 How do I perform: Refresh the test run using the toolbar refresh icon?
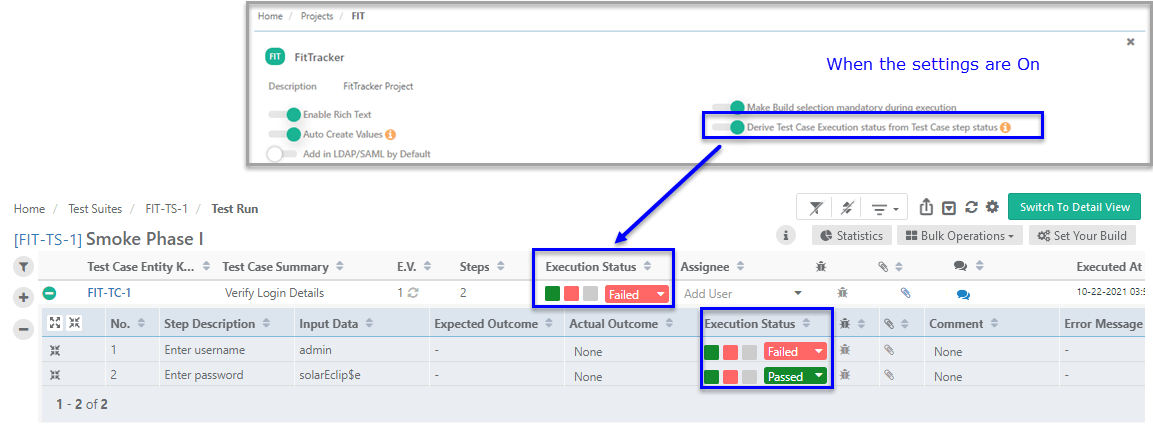point(971,208)
